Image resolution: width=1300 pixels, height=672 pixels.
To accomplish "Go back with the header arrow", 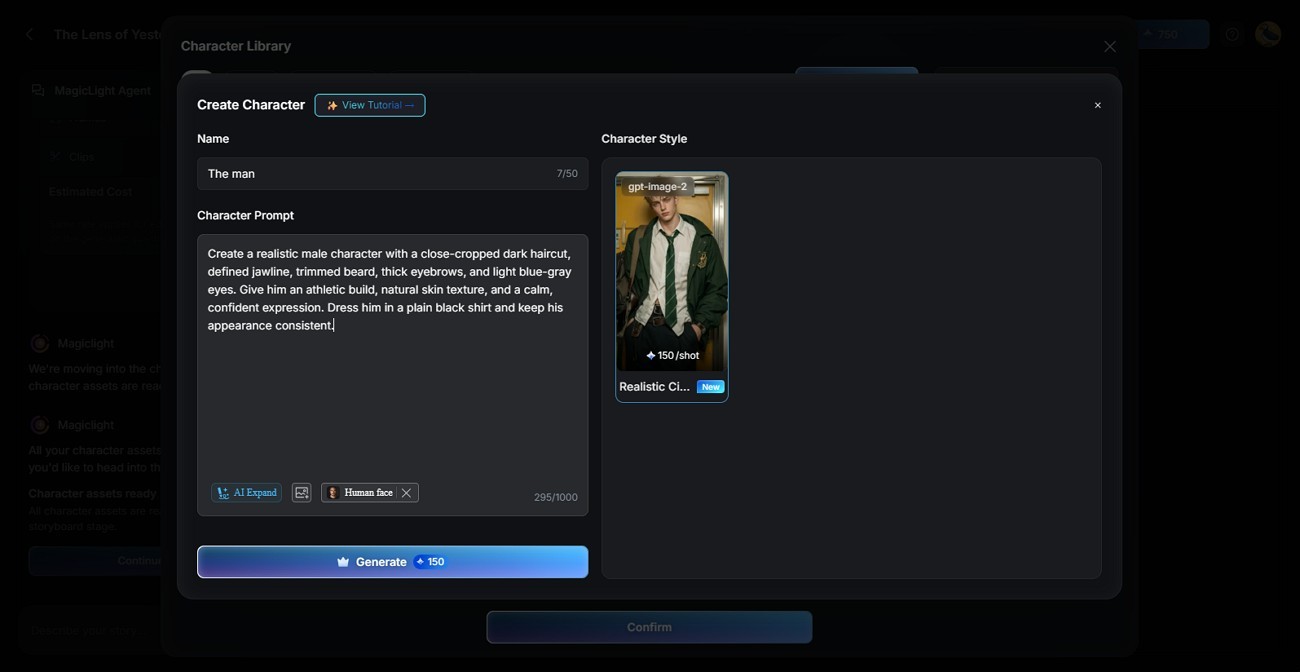I will tap(29, 34).
